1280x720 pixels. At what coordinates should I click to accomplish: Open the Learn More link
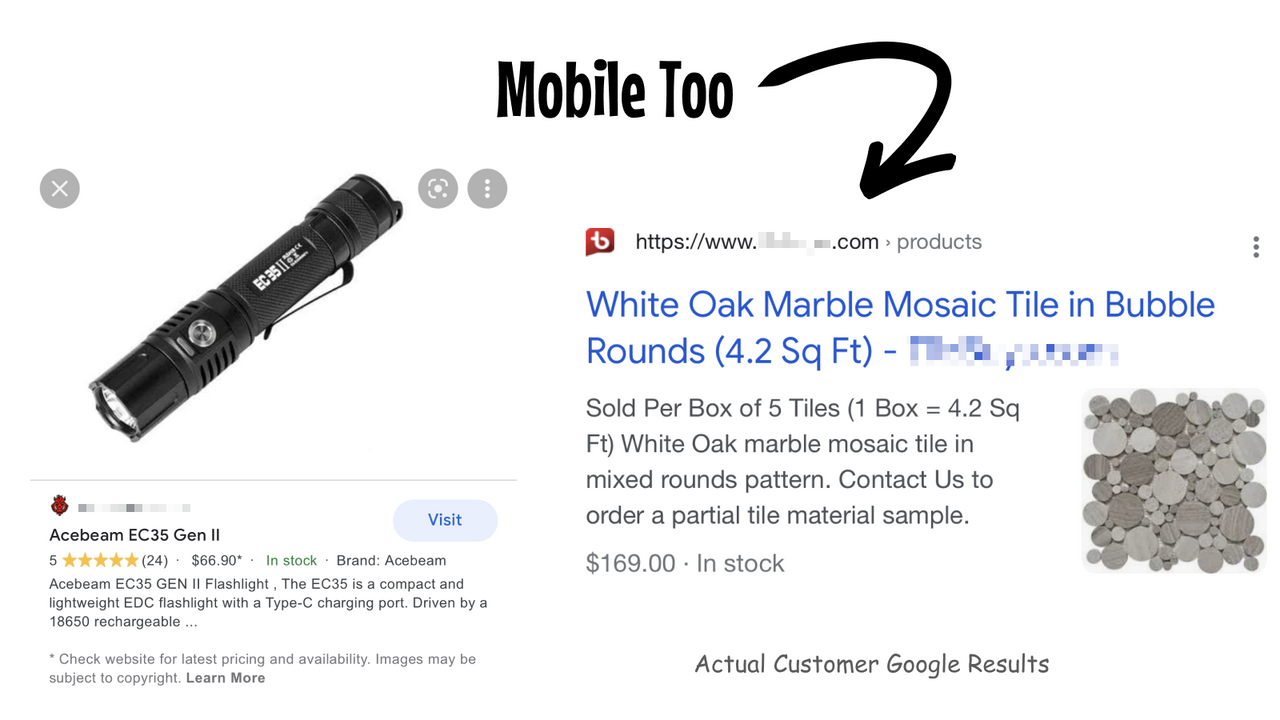point(226,677)
